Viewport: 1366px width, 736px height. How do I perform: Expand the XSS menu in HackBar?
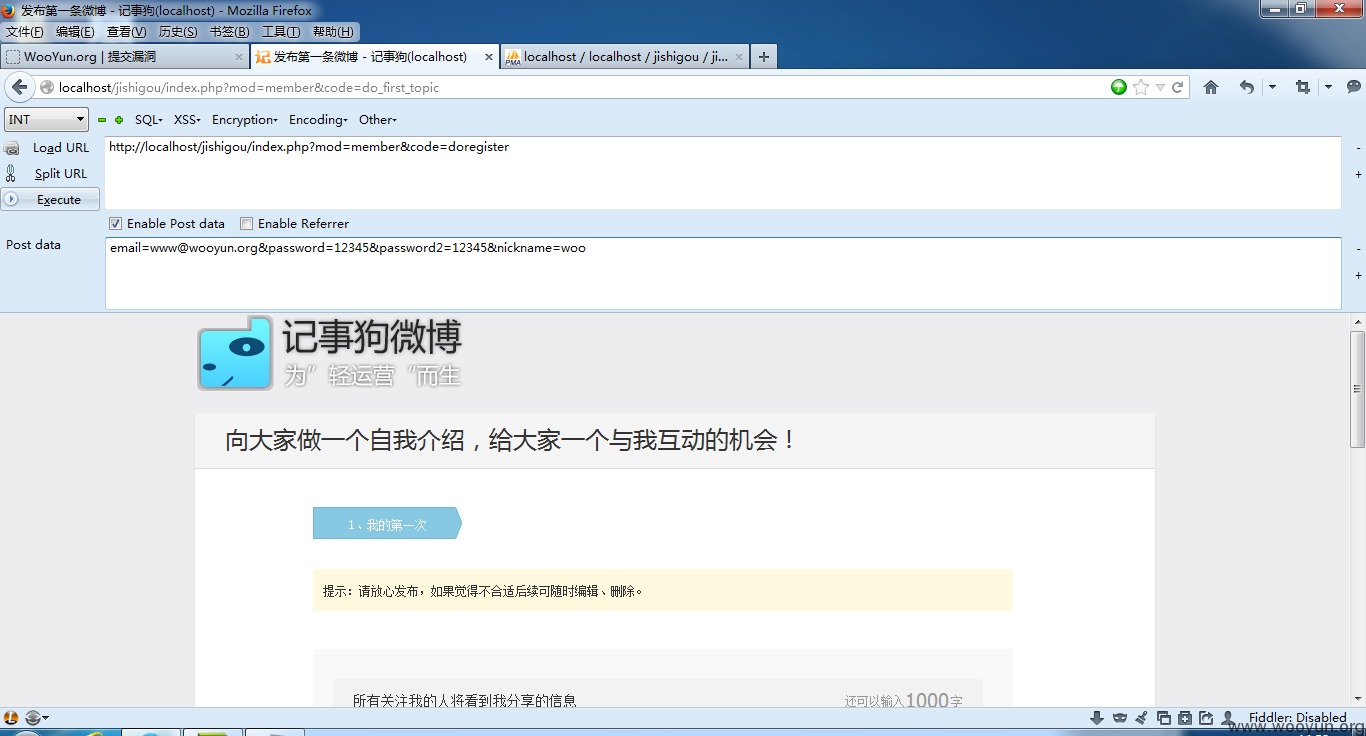point(187,120)
